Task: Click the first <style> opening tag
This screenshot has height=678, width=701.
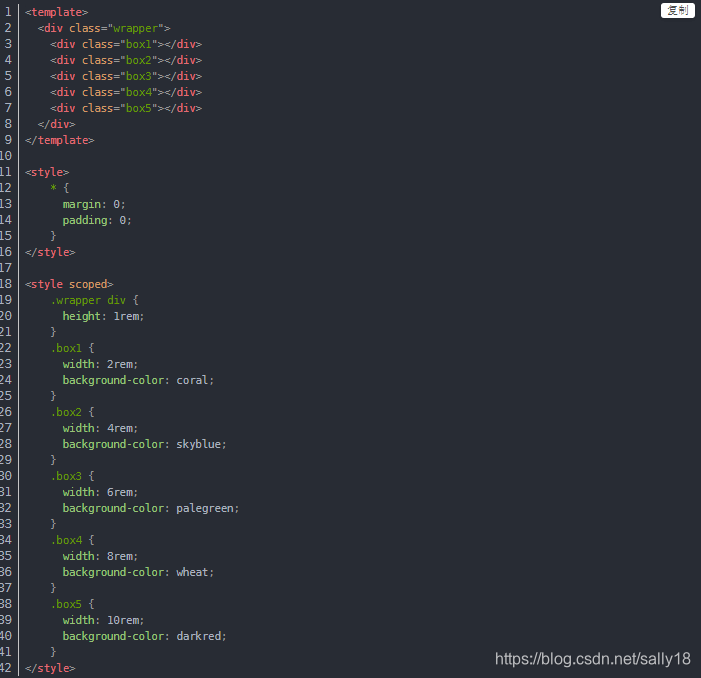Action: [47, 172]
